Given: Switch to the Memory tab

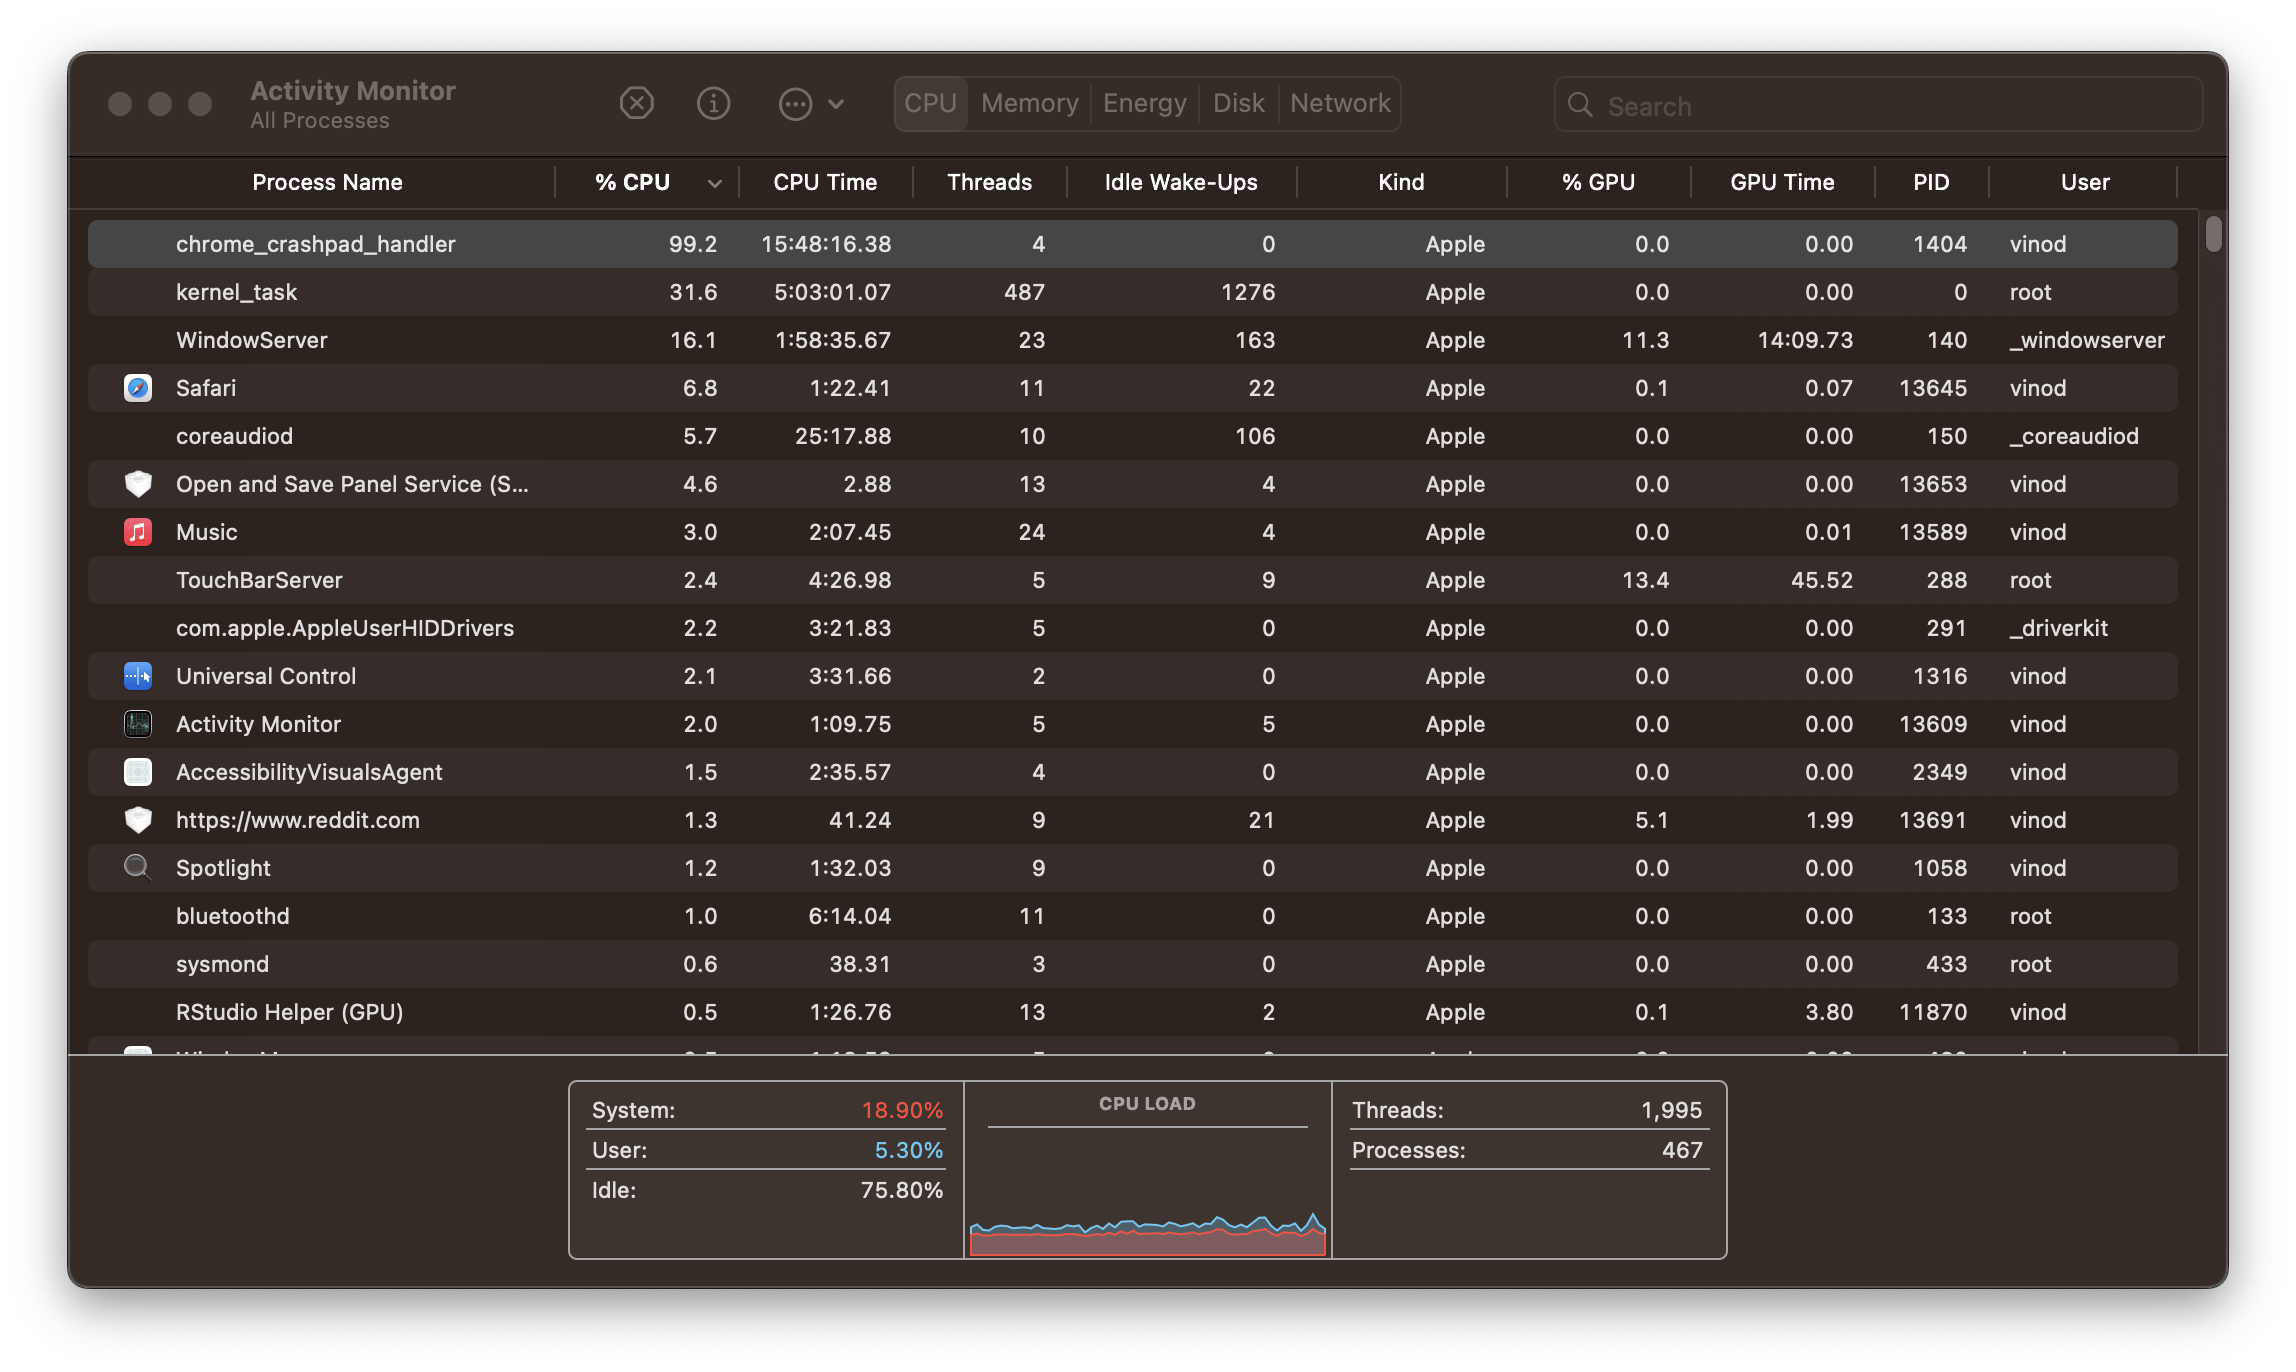Looking at the screenshot, I should (x=1029, y=103).
